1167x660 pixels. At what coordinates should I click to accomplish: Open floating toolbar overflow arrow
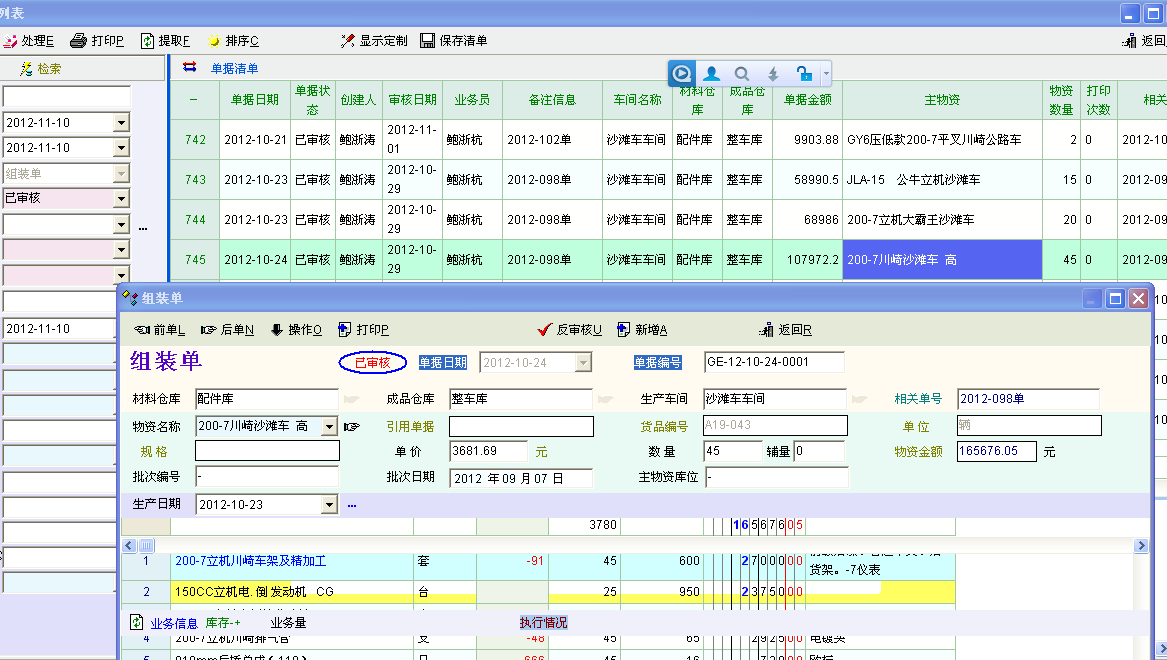coord(826,74)
